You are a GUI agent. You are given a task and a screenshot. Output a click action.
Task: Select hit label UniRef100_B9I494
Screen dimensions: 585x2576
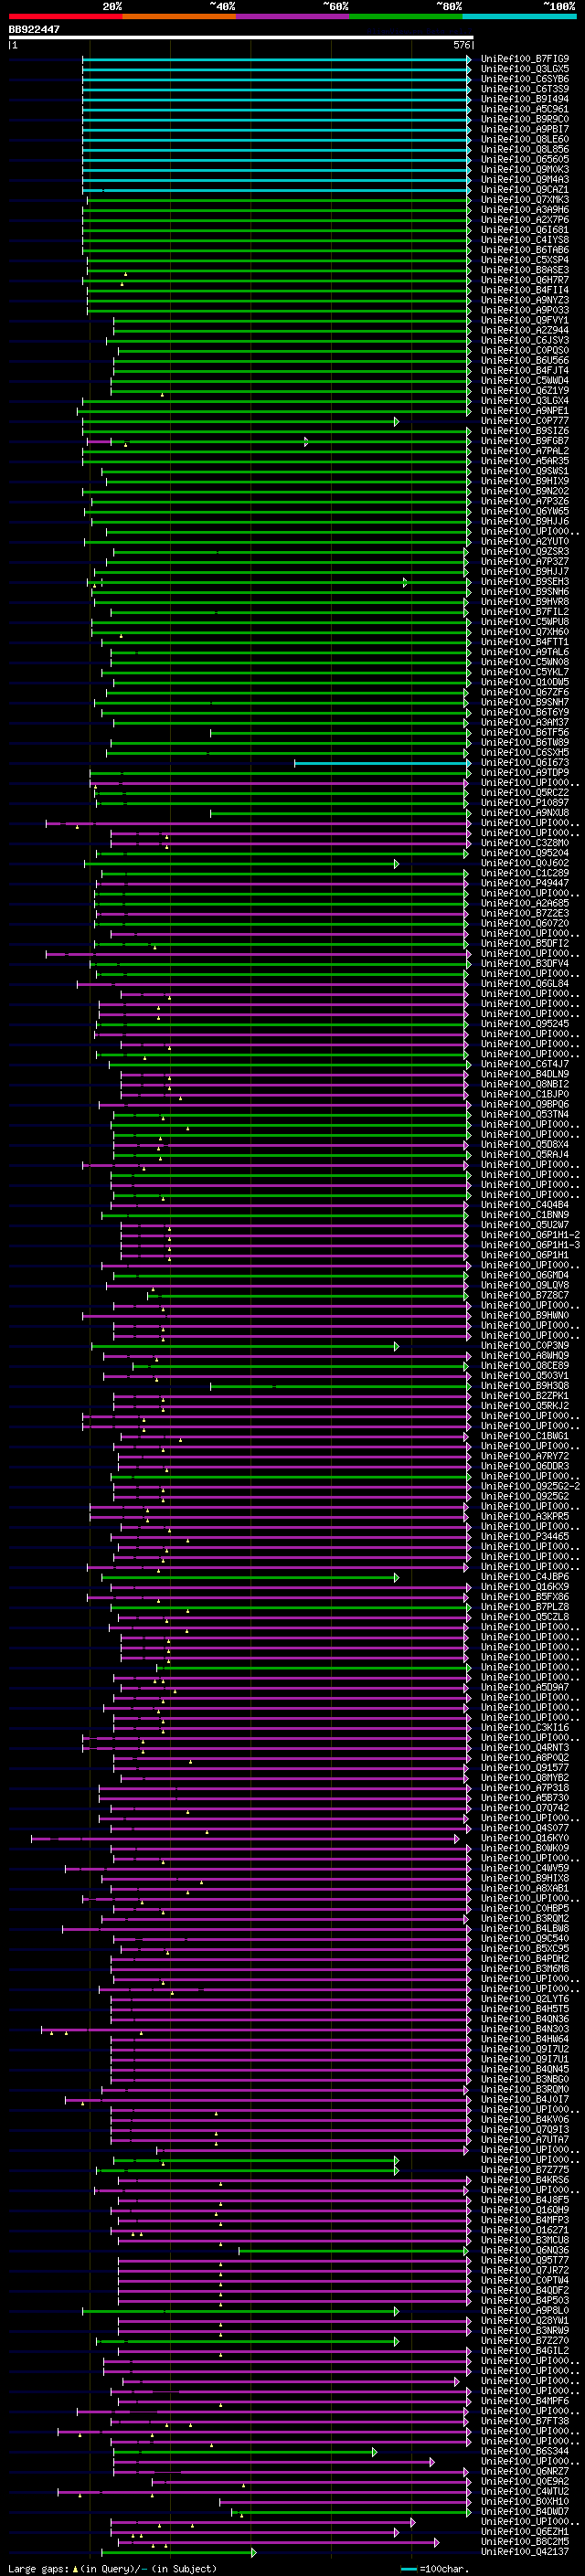524,99
